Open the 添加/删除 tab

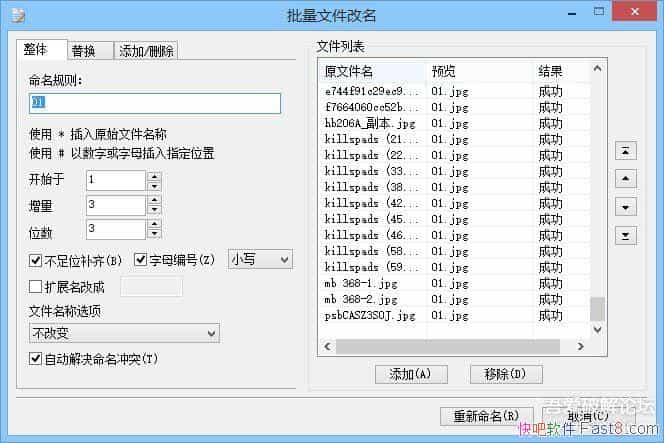(x=147, y=51)
